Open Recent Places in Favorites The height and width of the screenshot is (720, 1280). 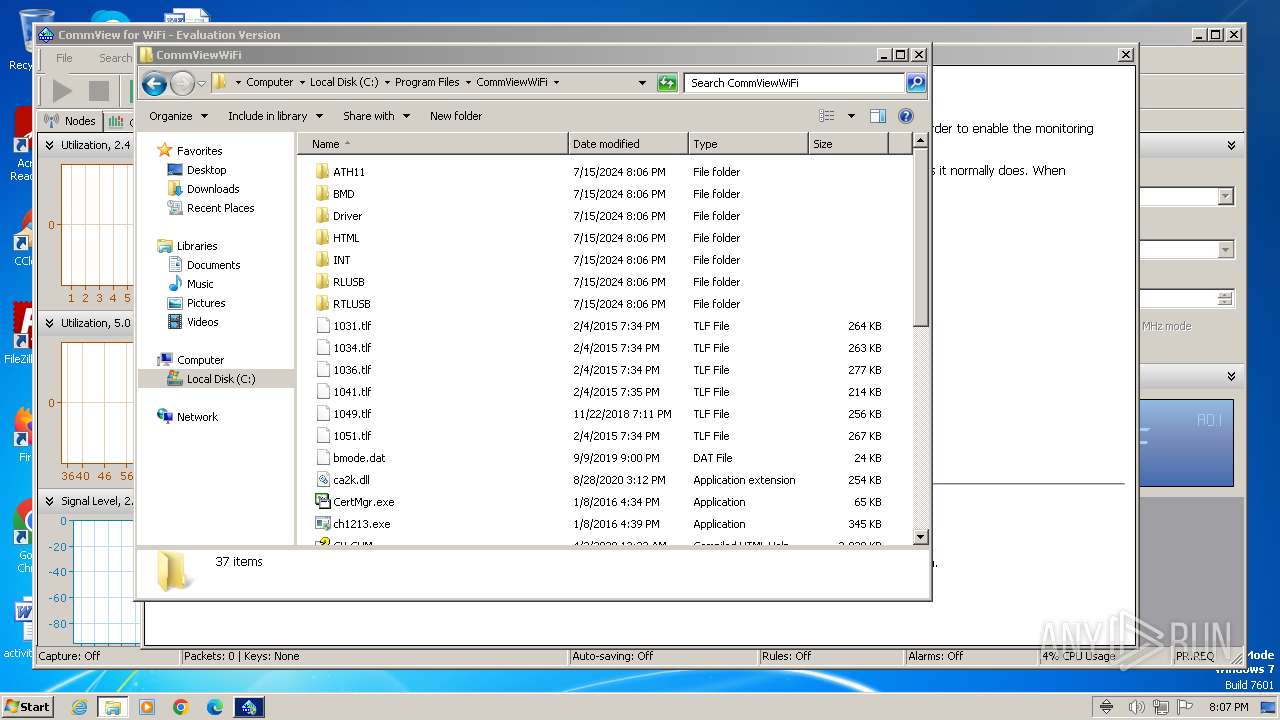click(220, 208)
